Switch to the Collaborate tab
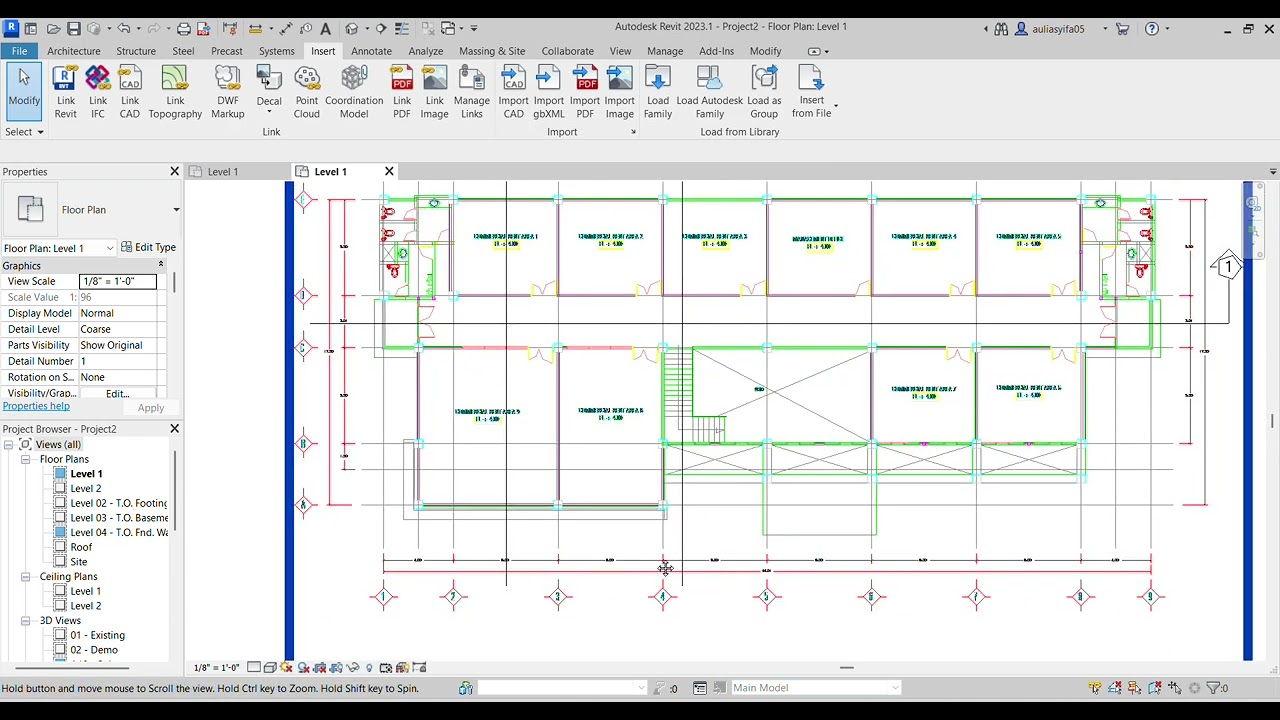 [x=567, y=51]
